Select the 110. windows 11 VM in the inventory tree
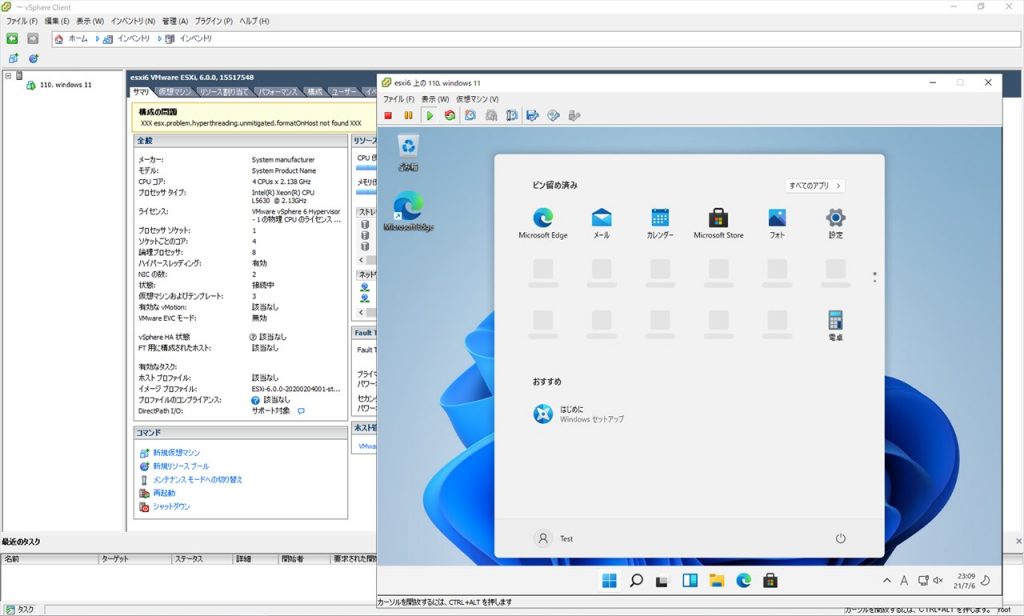Viewport: 1024px width, 616px height. pyautogui.click(x=65, y=85)
